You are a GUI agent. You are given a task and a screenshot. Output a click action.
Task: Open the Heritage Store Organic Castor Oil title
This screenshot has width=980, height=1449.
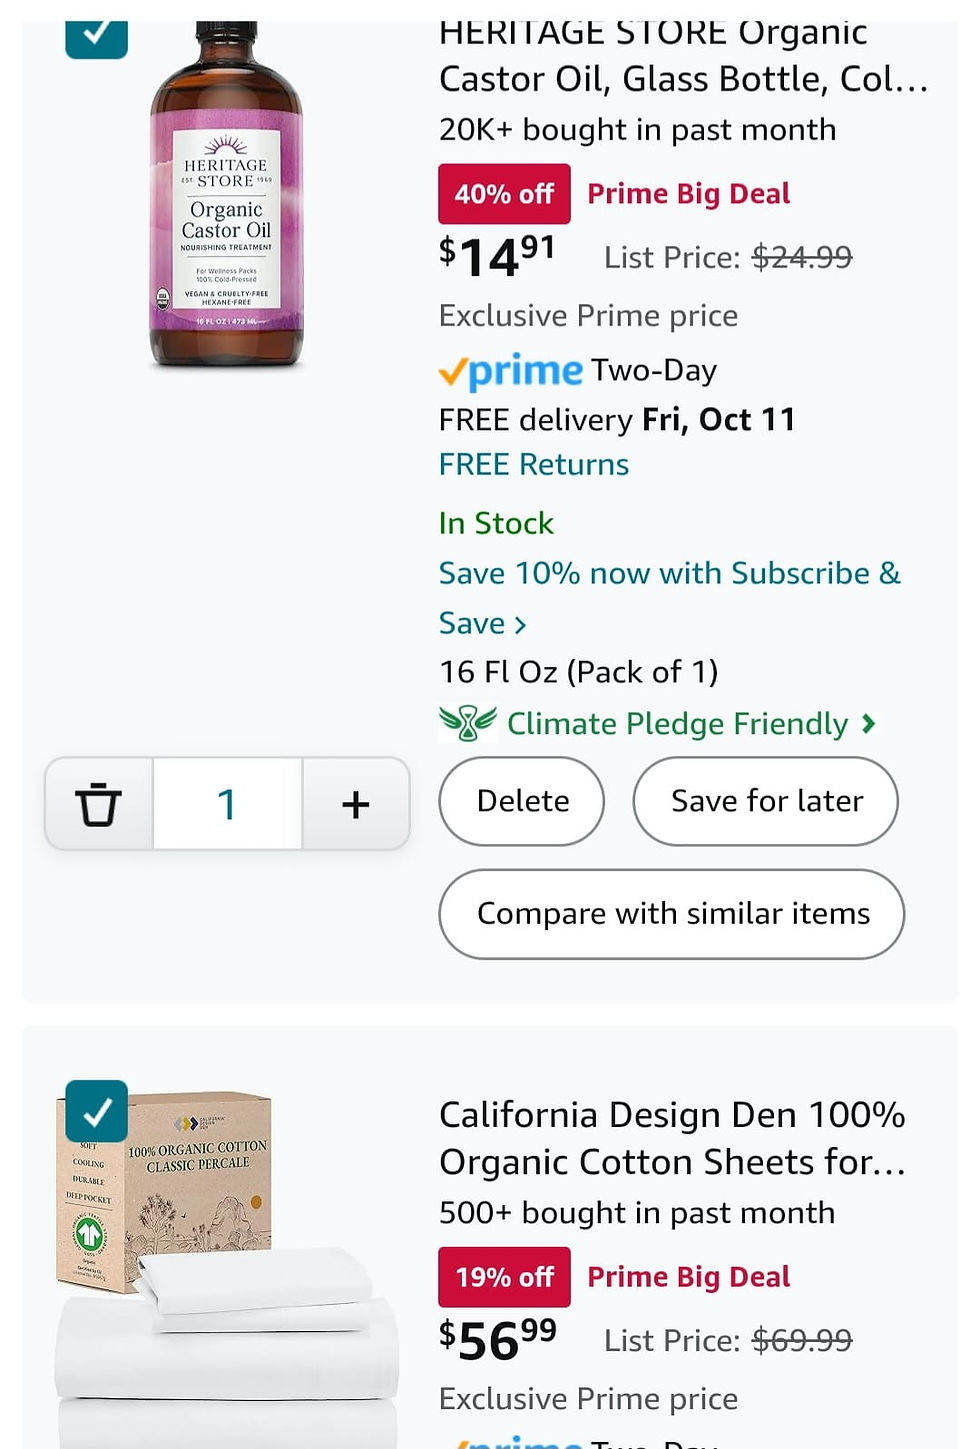pos(683,56)
